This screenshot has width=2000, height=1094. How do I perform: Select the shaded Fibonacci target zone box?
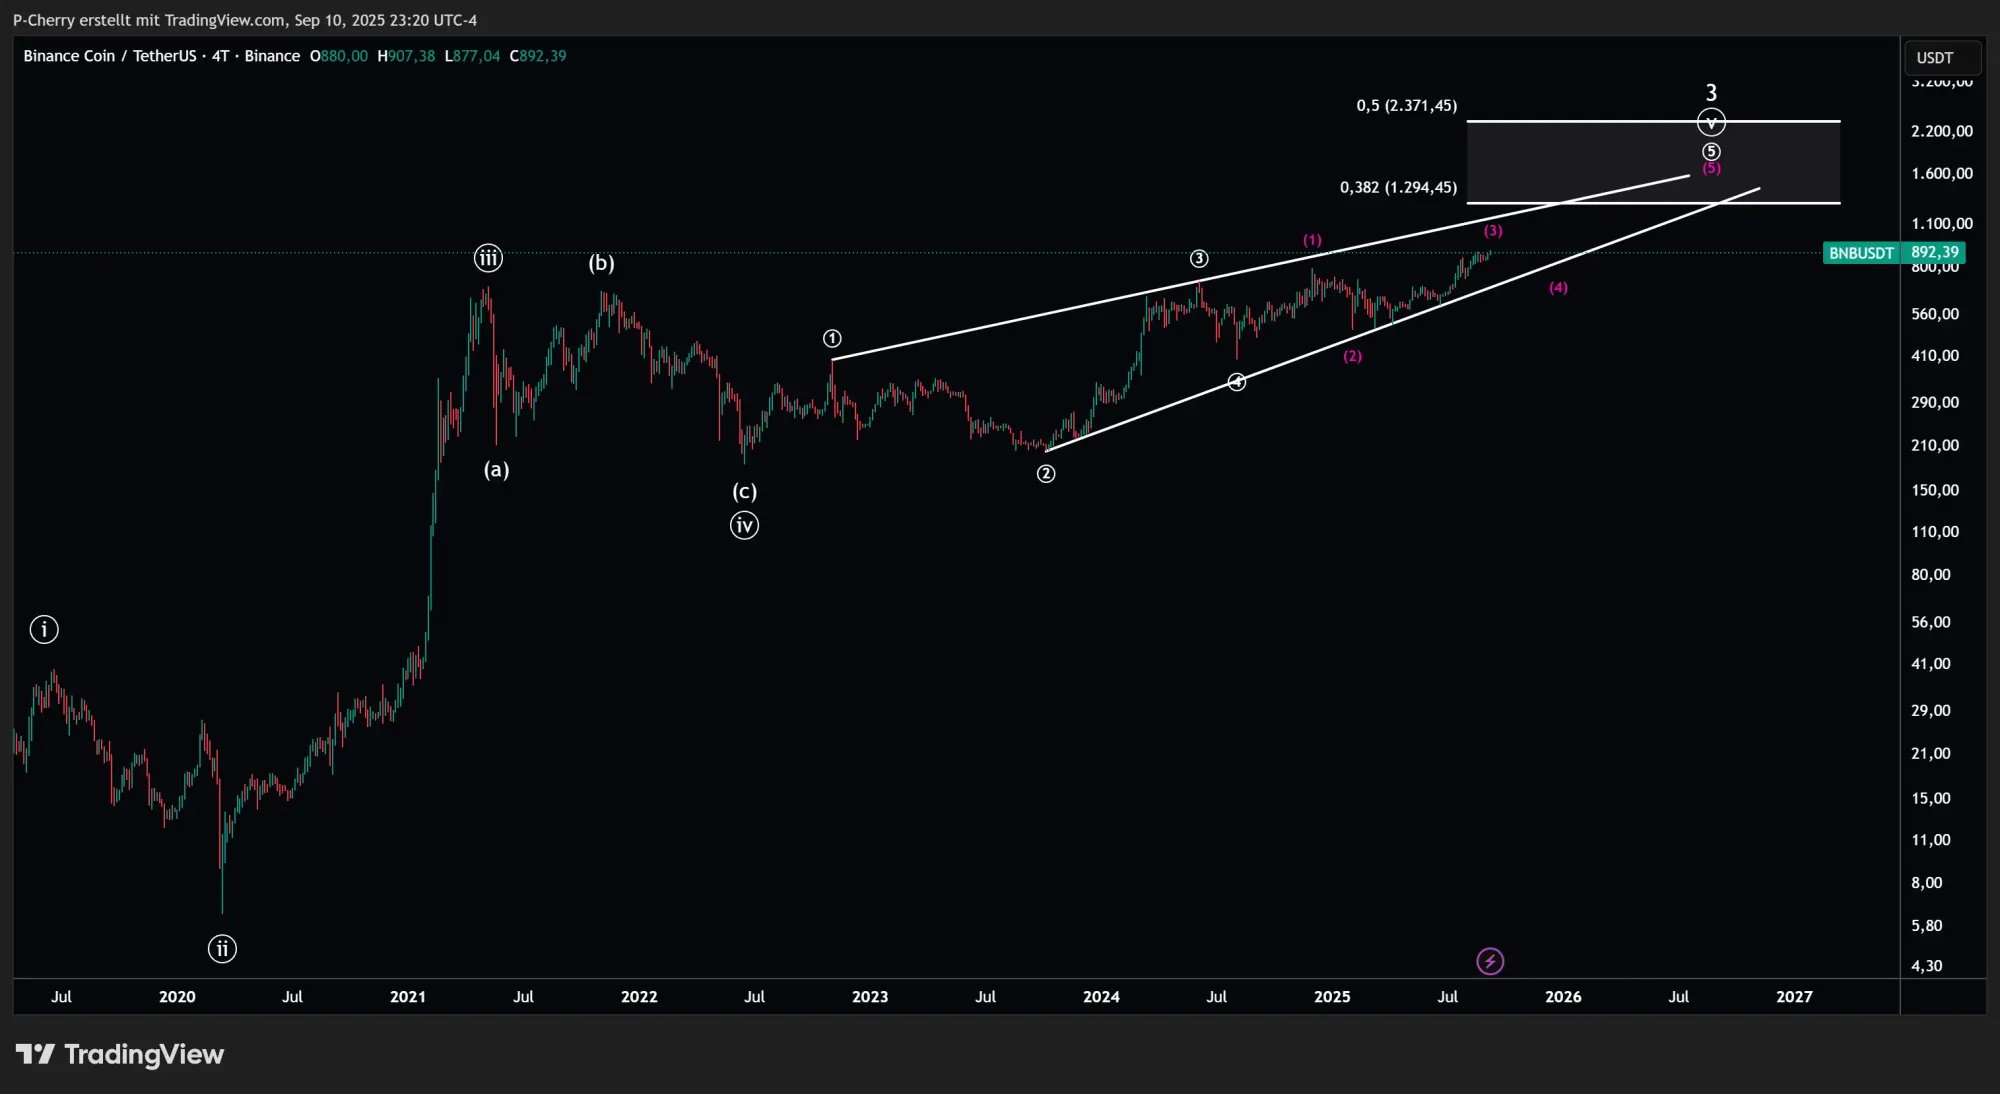[x=1653, y=162]
